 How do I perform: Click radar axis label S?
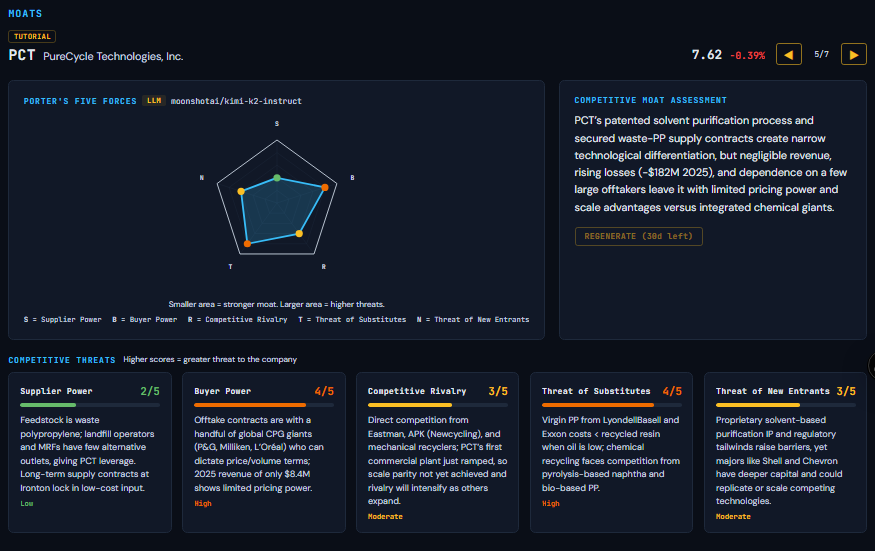tap(277, 123)
